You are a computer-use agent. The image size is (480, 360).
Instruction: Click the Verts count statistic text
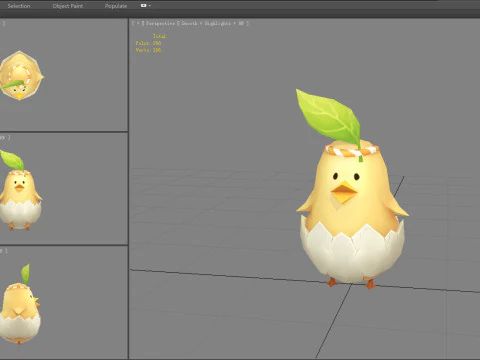[148, 50]
